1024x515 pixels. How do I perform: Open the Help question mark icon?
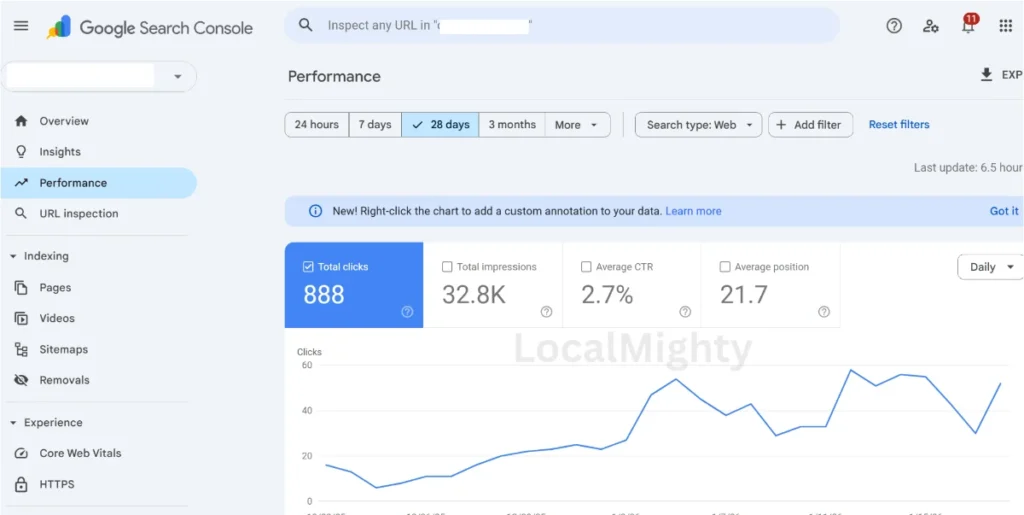[x=893, y=26]
